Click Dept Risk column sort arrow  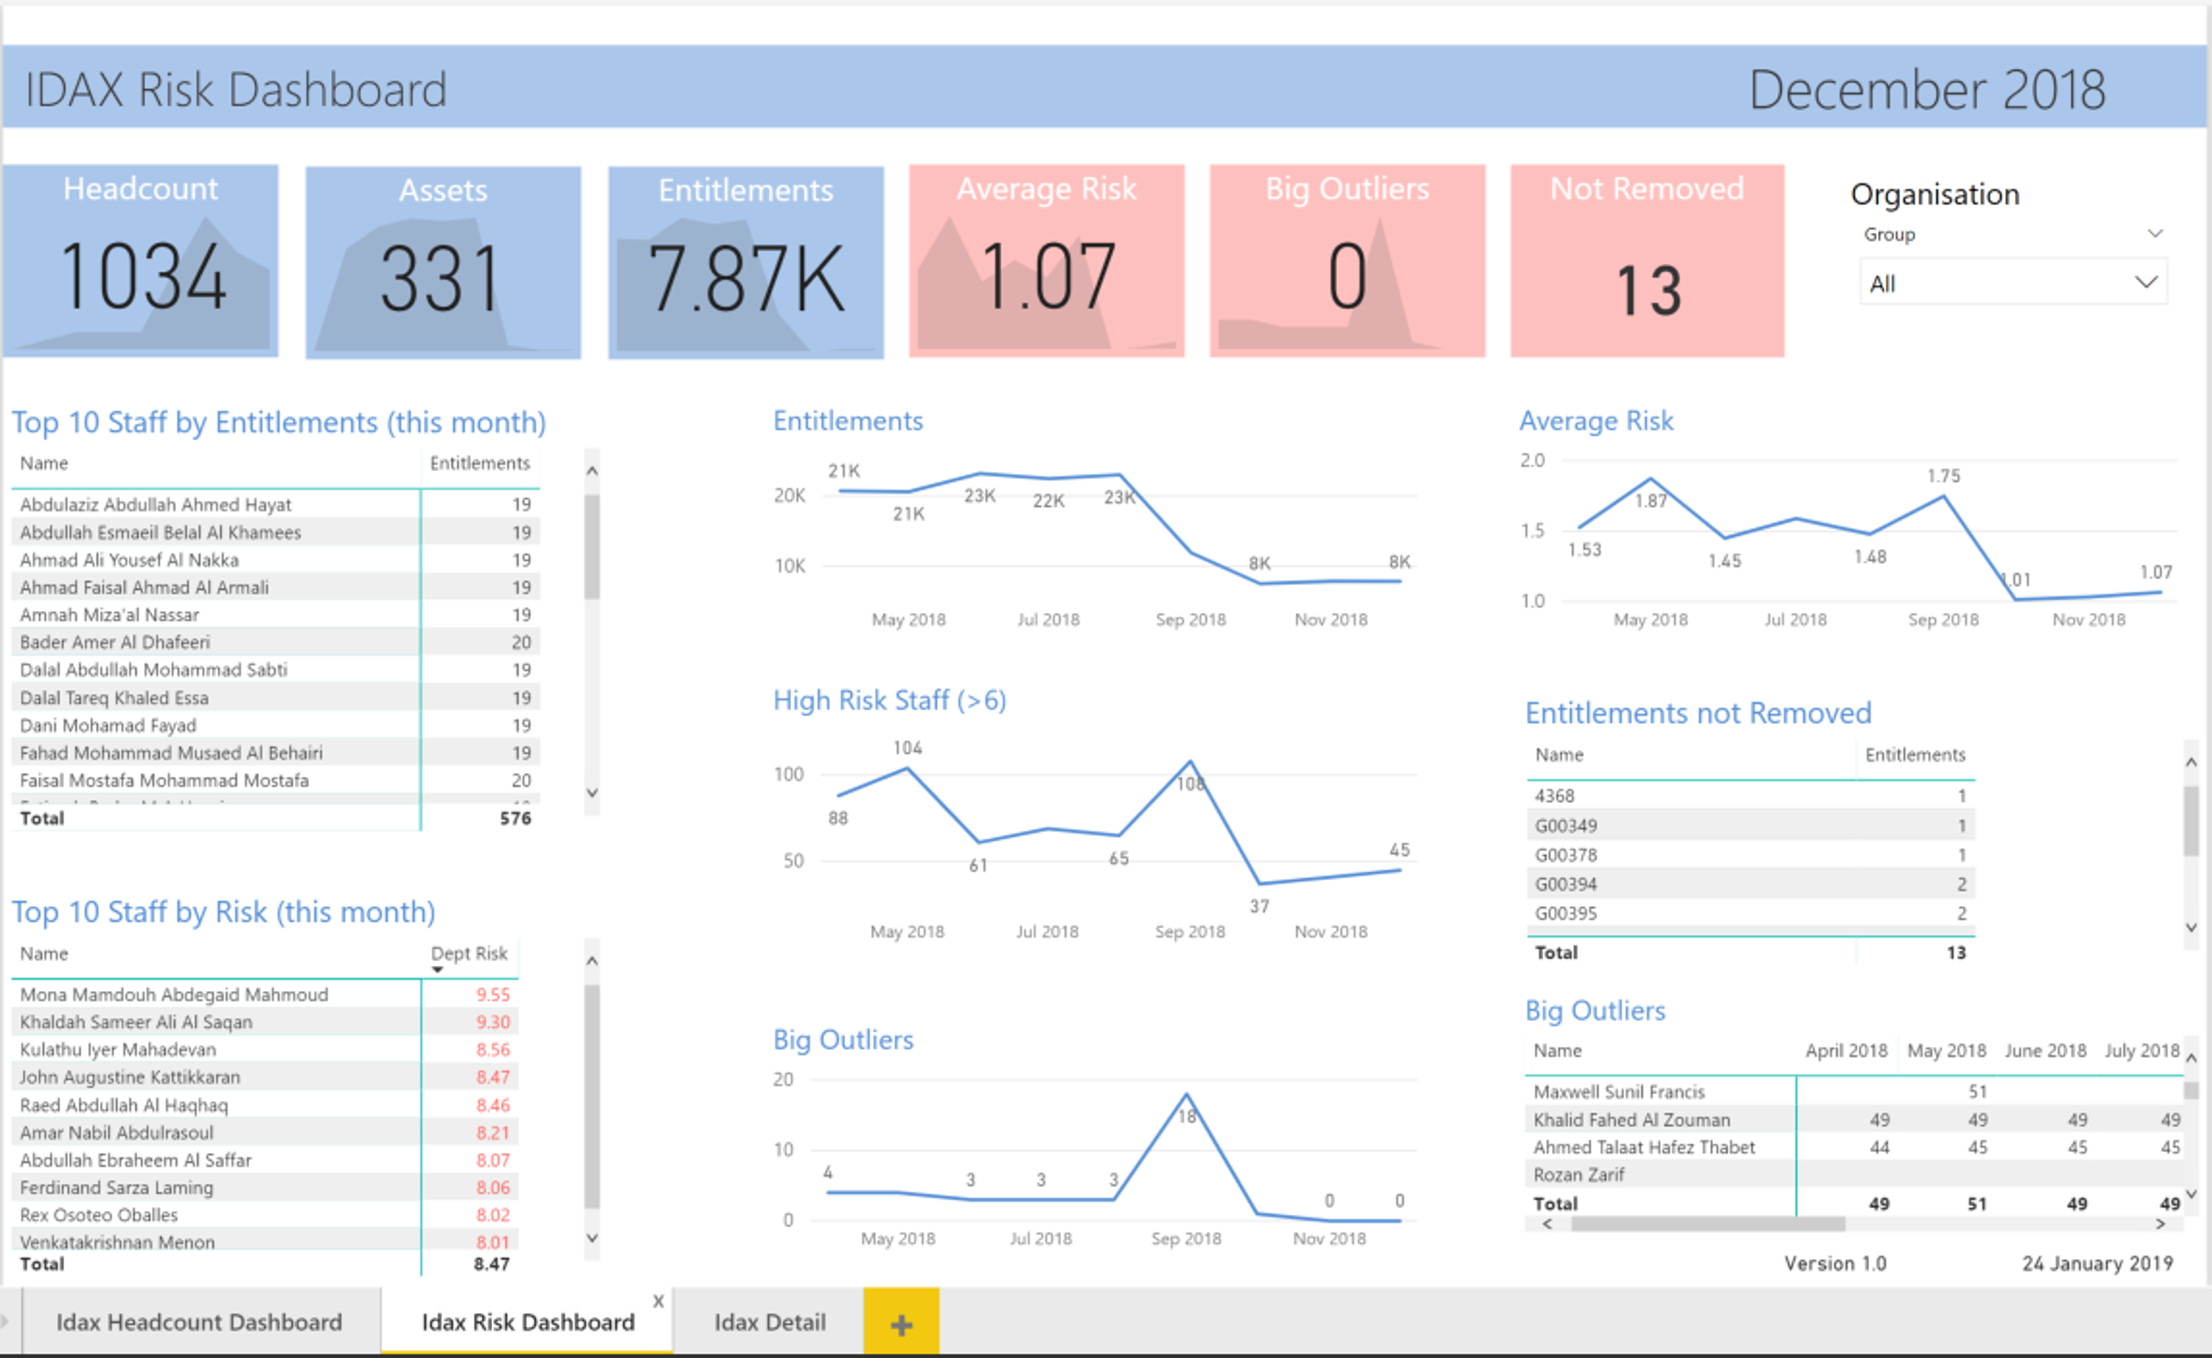437,969
